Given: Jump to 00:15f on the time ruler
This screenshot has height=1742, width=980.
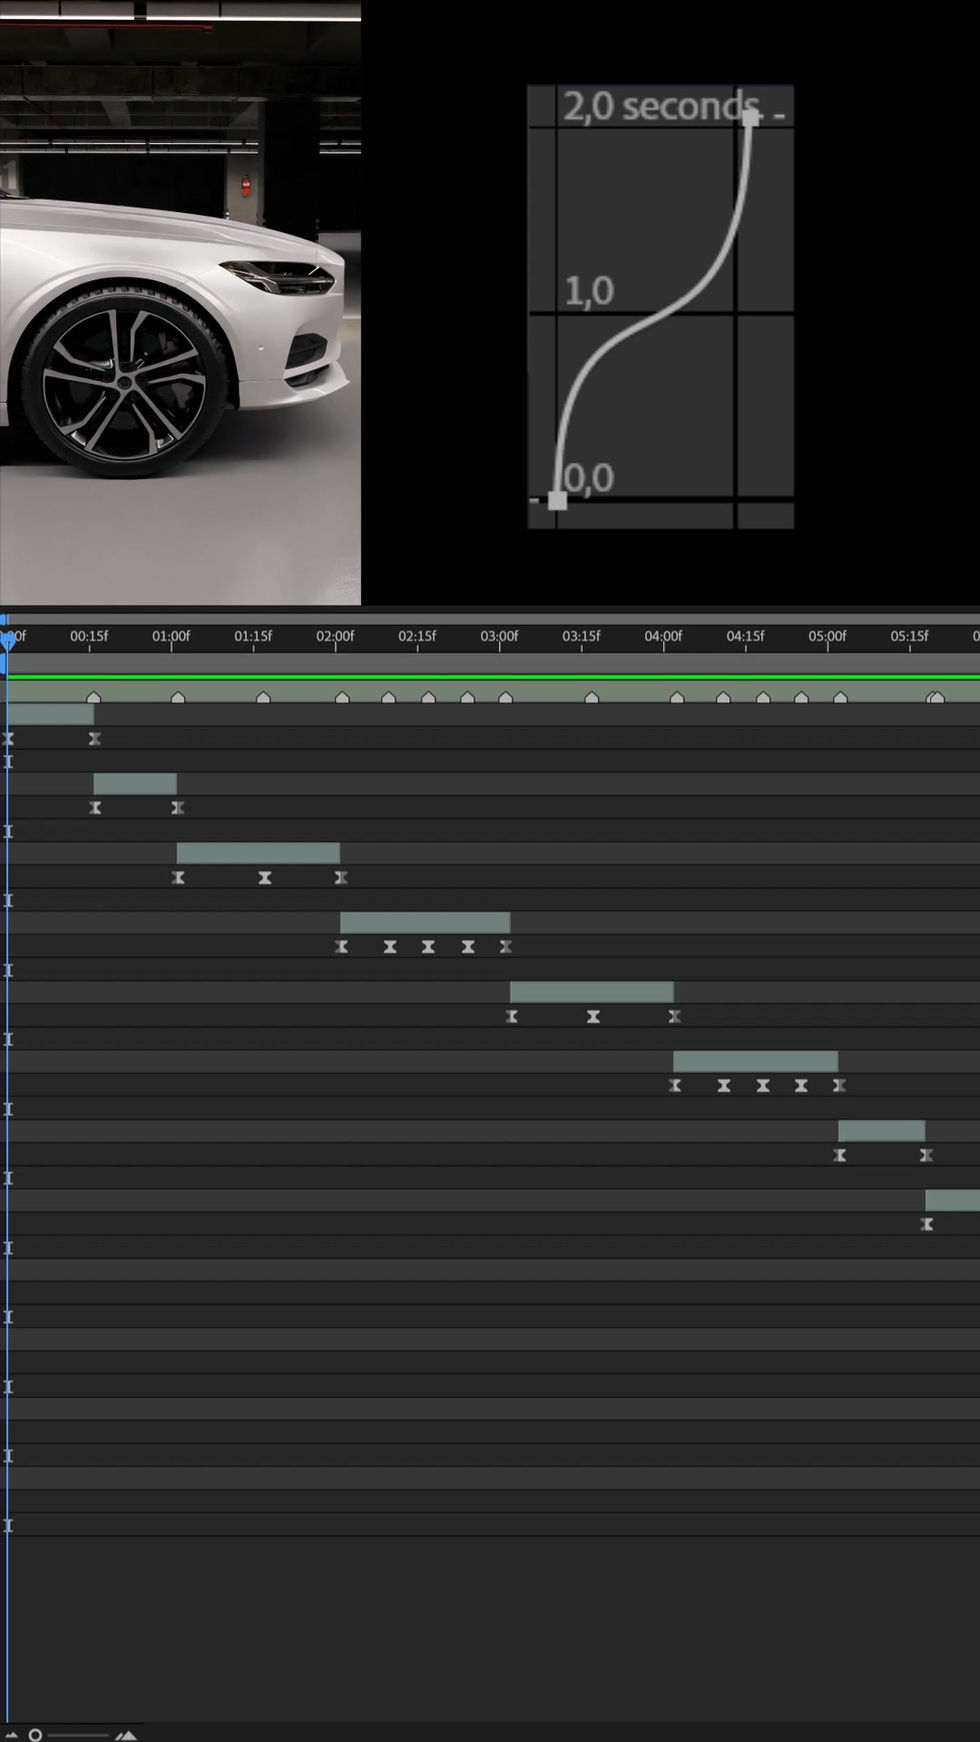Looking at the screenshot, I should tap(89, 636).
